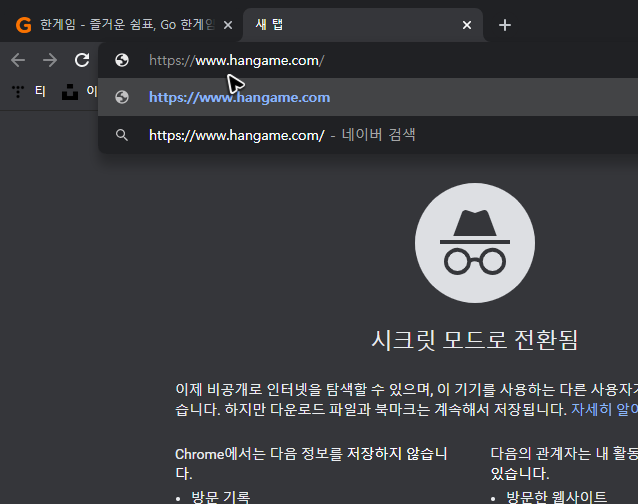Click the incognito hat and glasses icon
638x504 pixels.
pos(475,243)
